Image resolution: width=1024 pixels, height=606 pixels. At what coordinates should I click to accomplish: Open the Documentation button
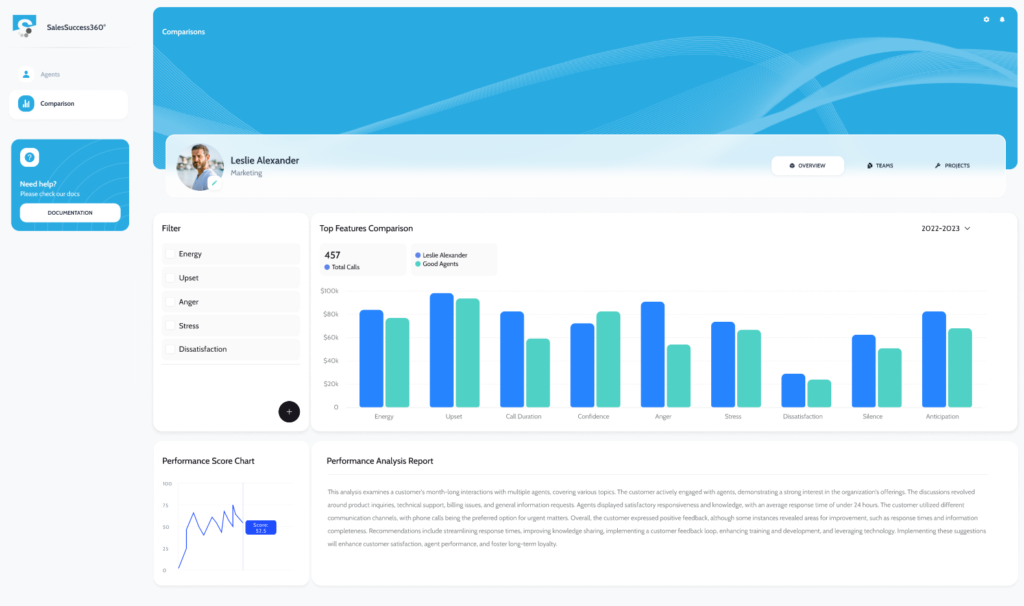(x=70, y=213)
